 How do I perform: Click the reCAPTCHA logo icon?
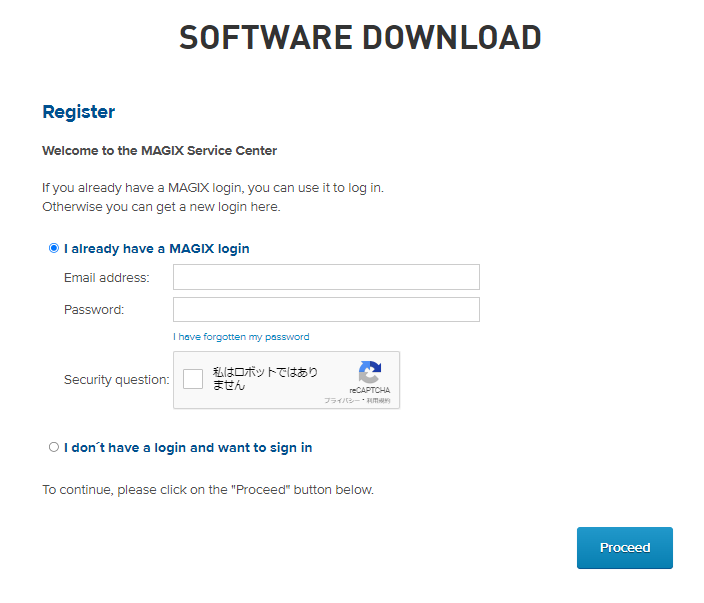[x=370, y=372]
